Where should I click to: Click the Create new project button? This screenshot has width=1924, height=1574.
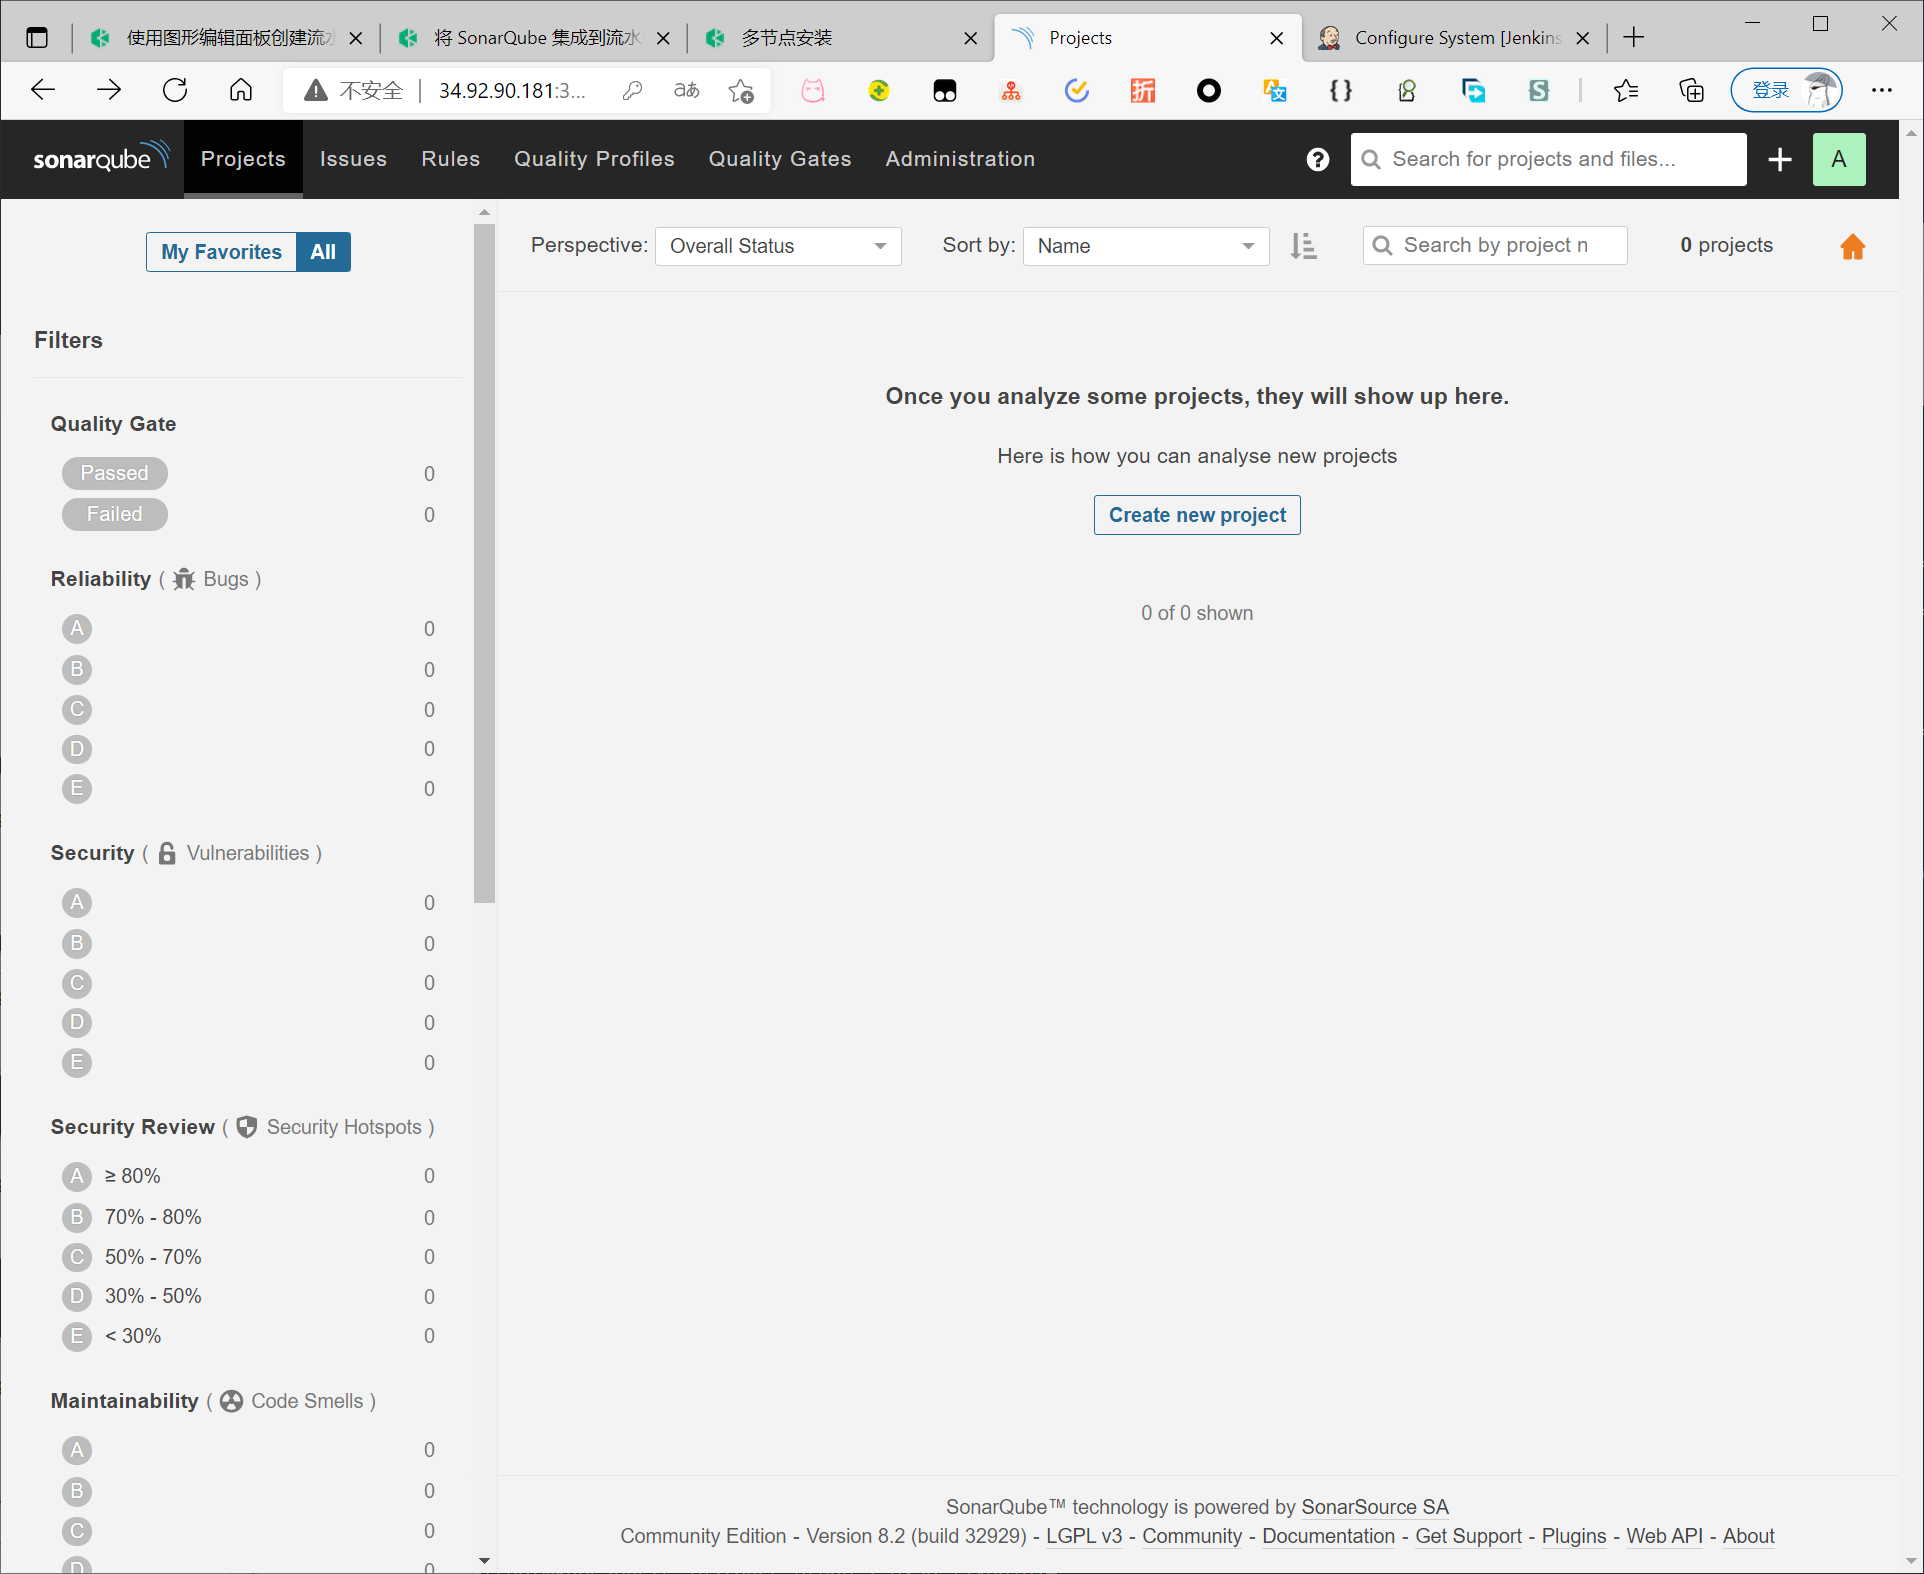(x=1196, y=515)
